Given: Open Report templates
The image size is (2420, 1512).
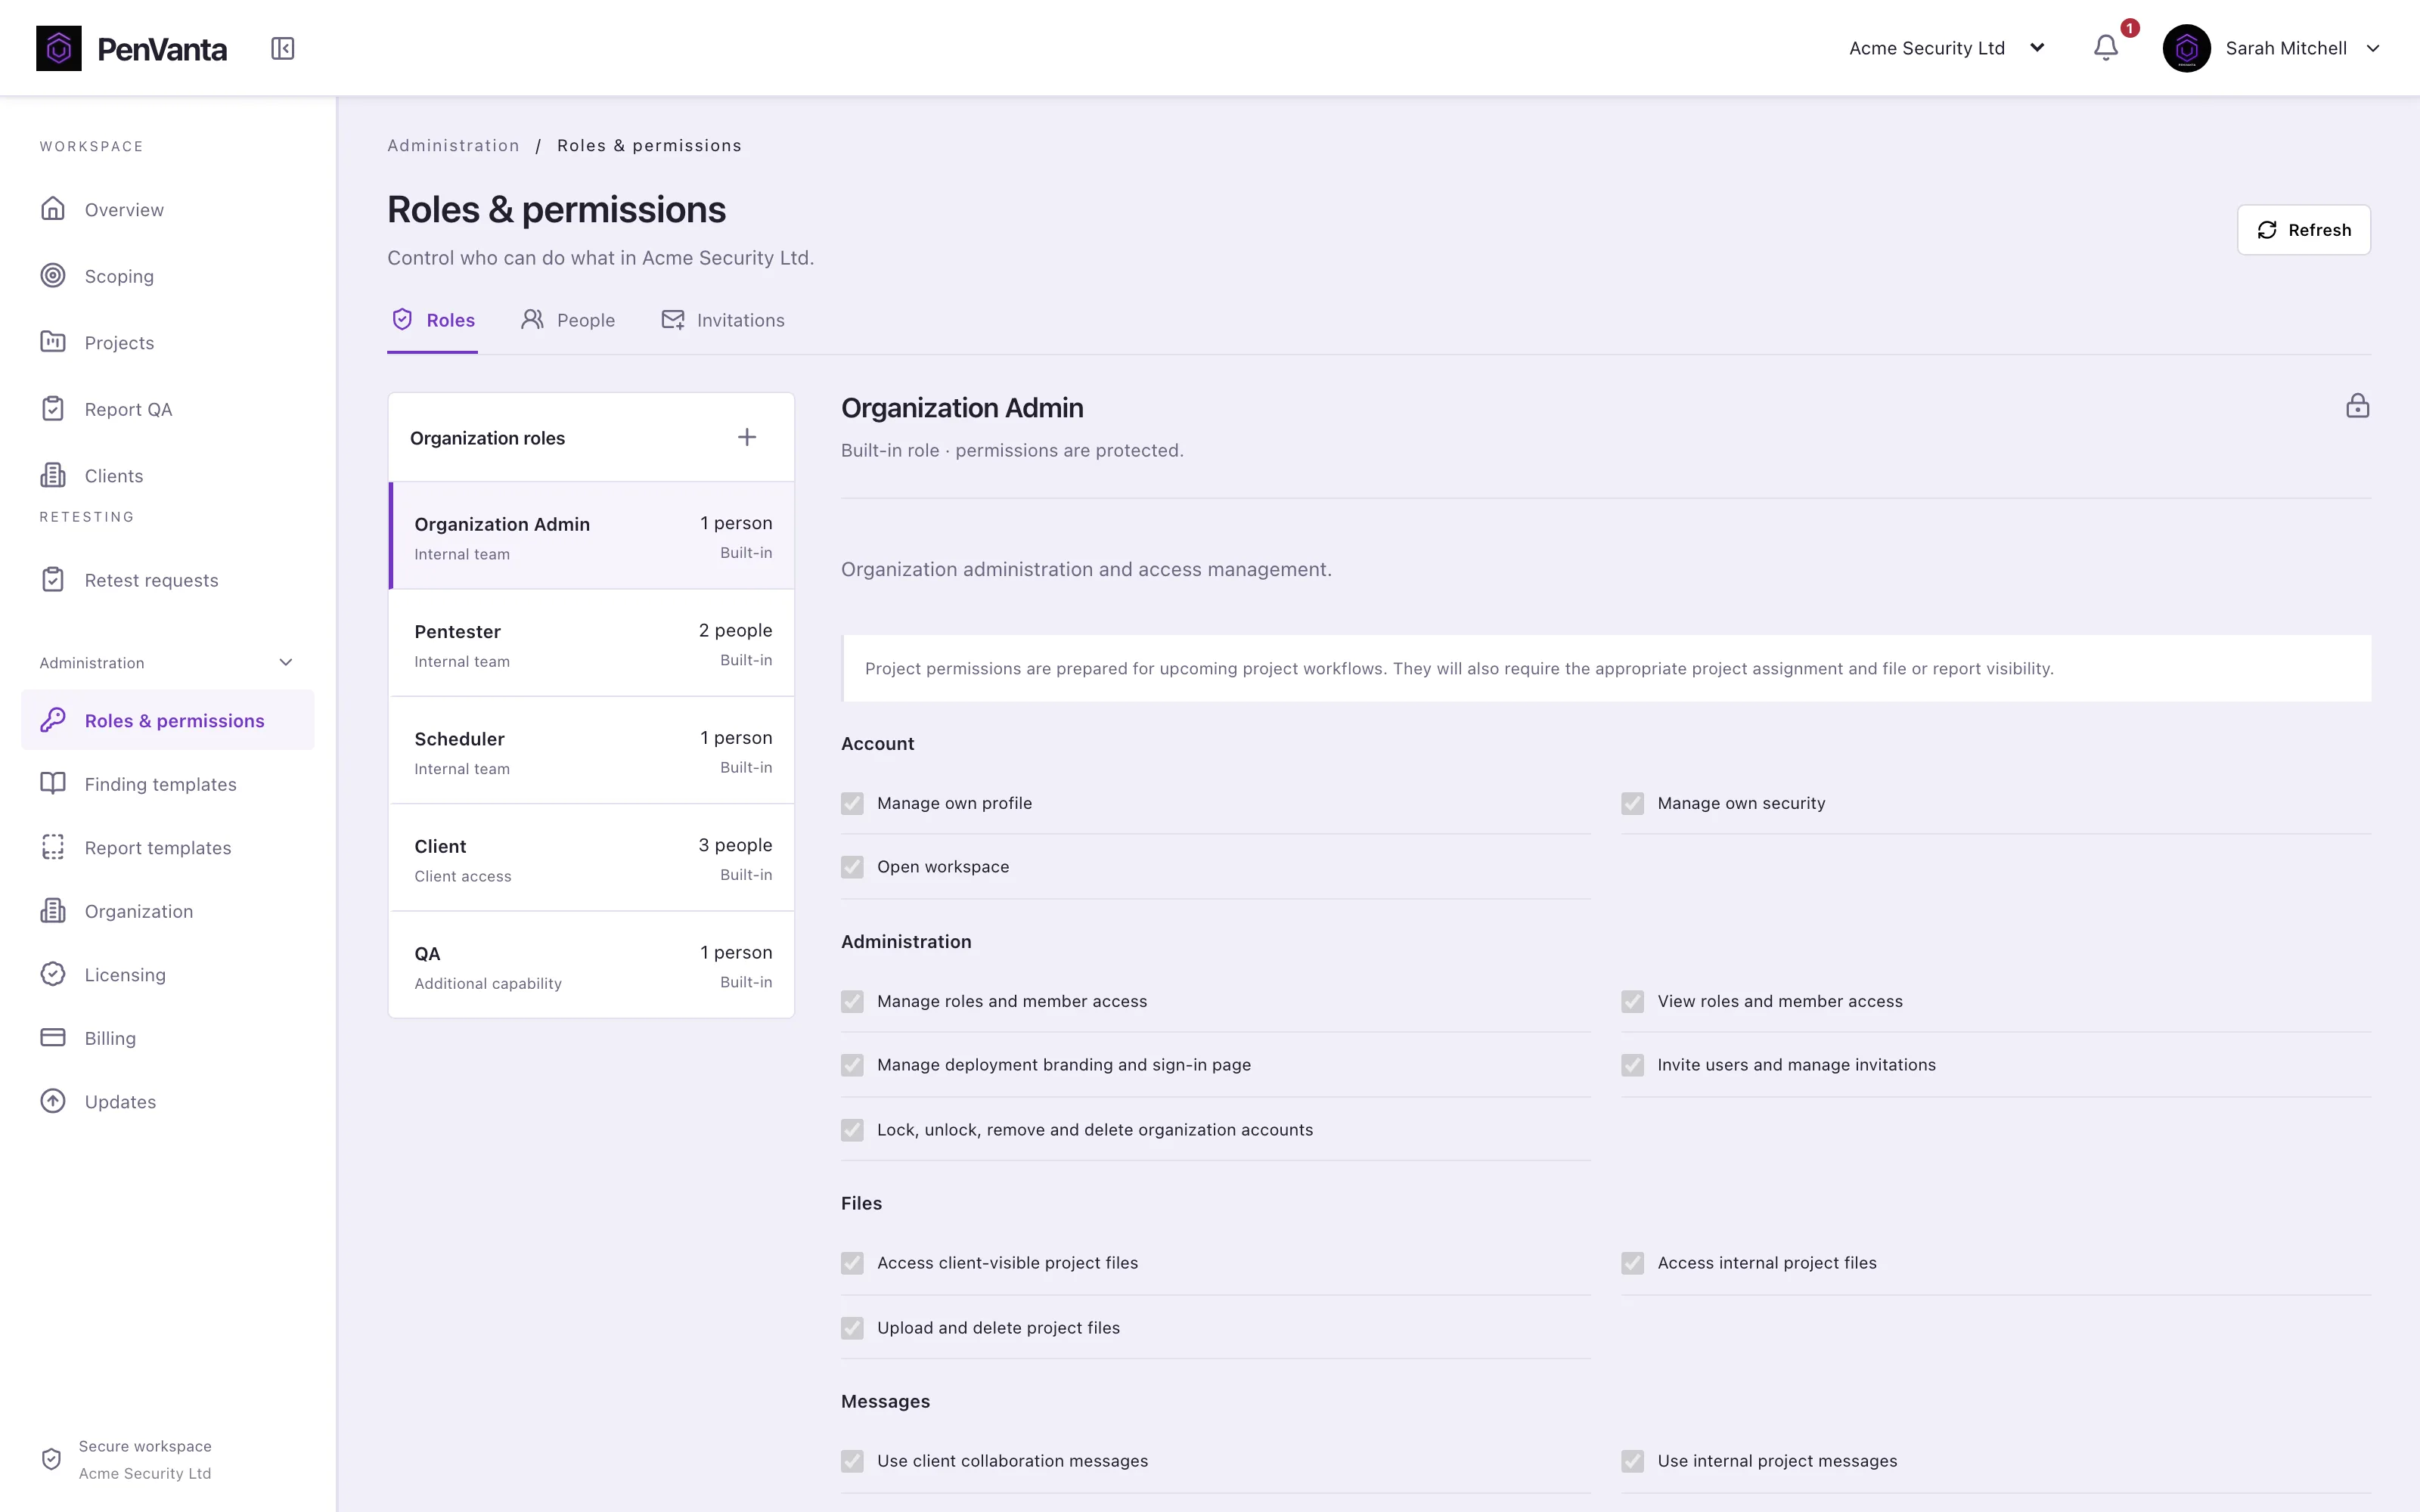Looking at the screenshot, I should click(x=168, y=847).
